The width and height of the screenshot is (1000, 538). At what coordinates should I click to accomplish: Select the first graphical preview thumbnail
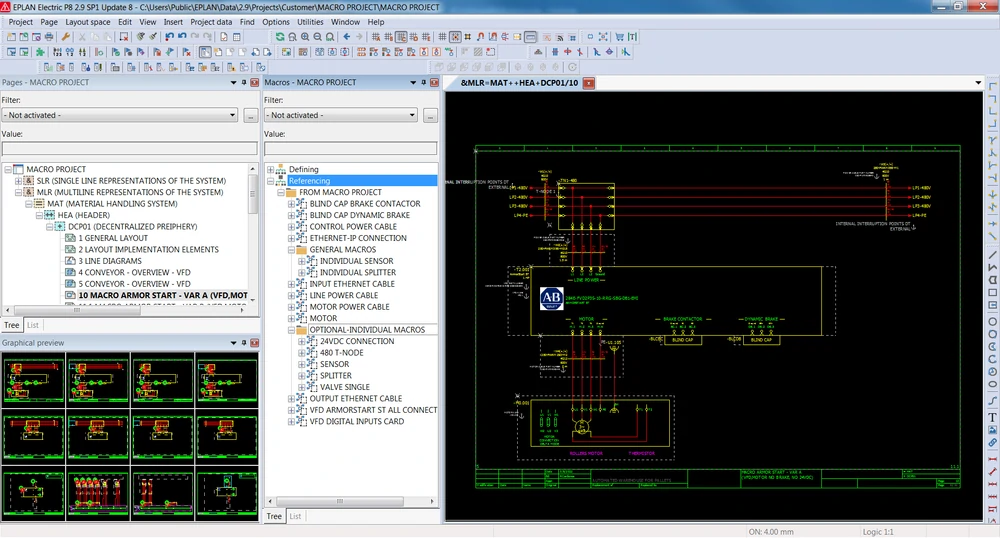coord(34,380)
